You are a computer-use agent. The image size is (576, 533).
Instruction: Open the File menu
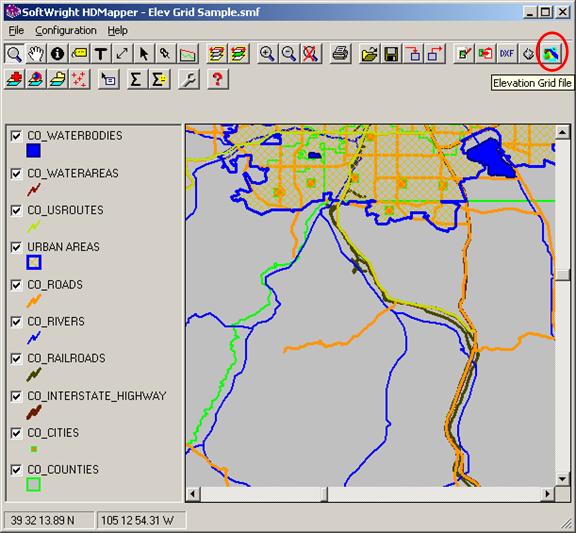[x=16, y=30]
